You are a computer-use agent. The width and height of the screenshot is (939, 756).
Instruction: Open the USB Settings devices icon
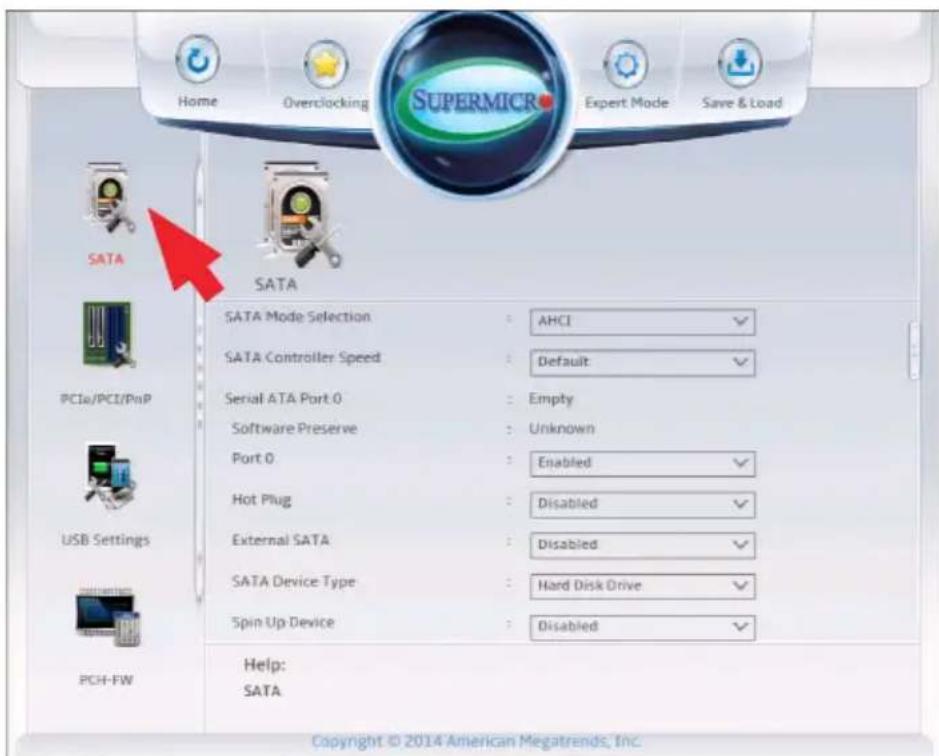[x=110, y=476]
